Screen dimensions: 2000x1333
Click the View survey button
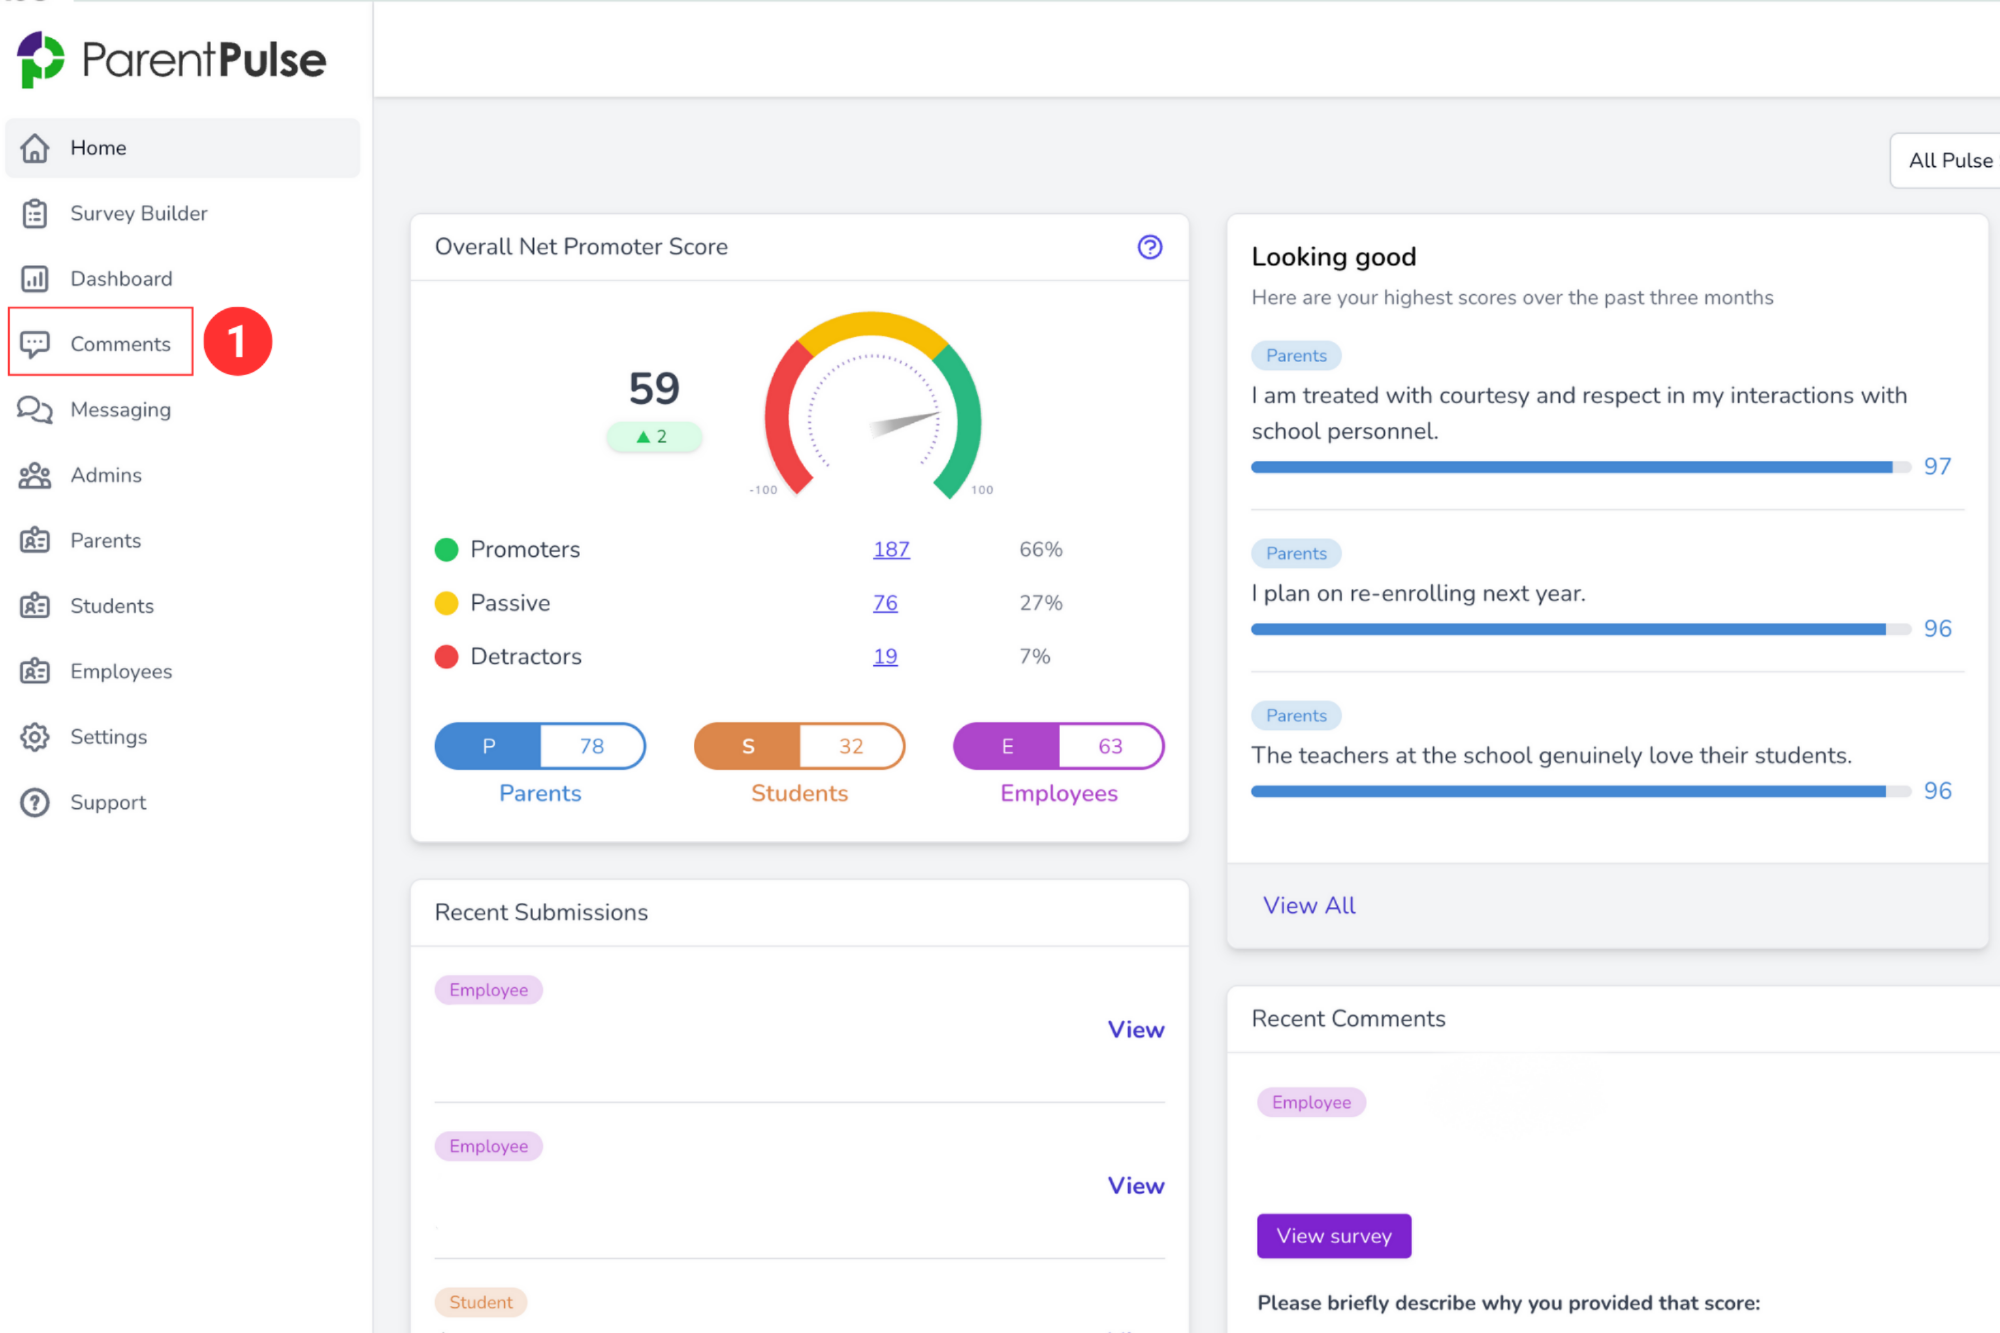[x=1334, y=1236]
